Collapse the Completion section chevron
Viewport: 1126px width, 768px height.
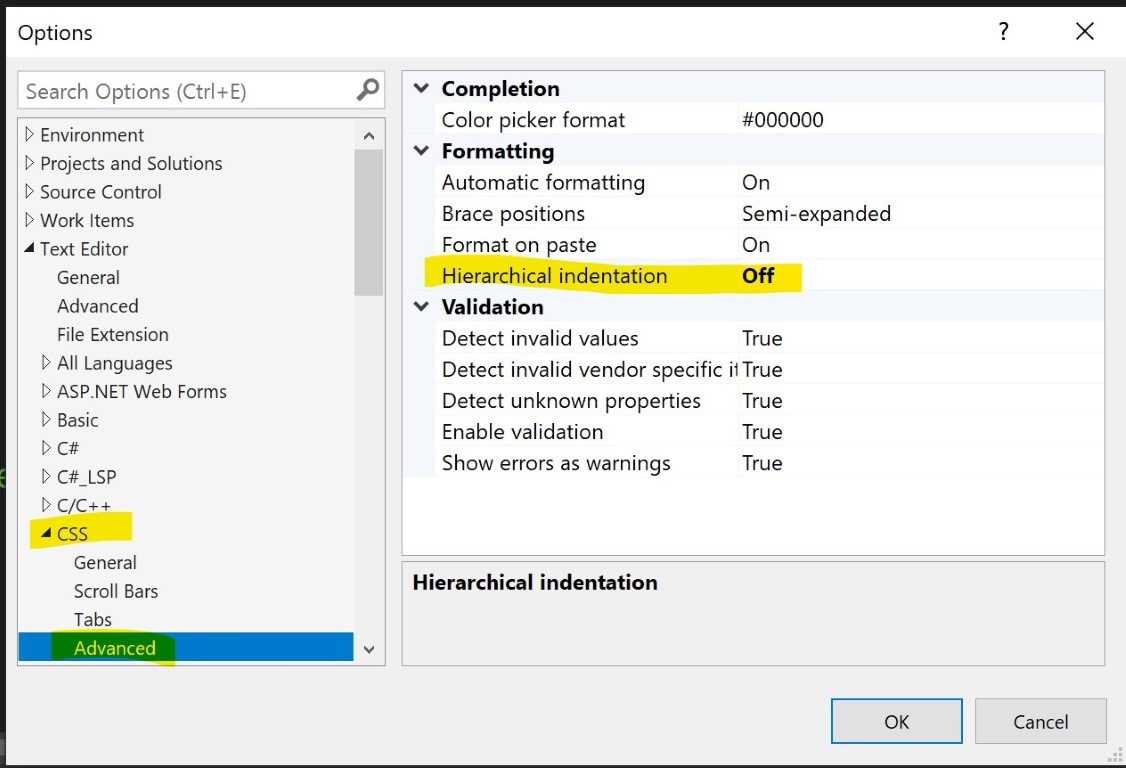click(x=421, y=89)
